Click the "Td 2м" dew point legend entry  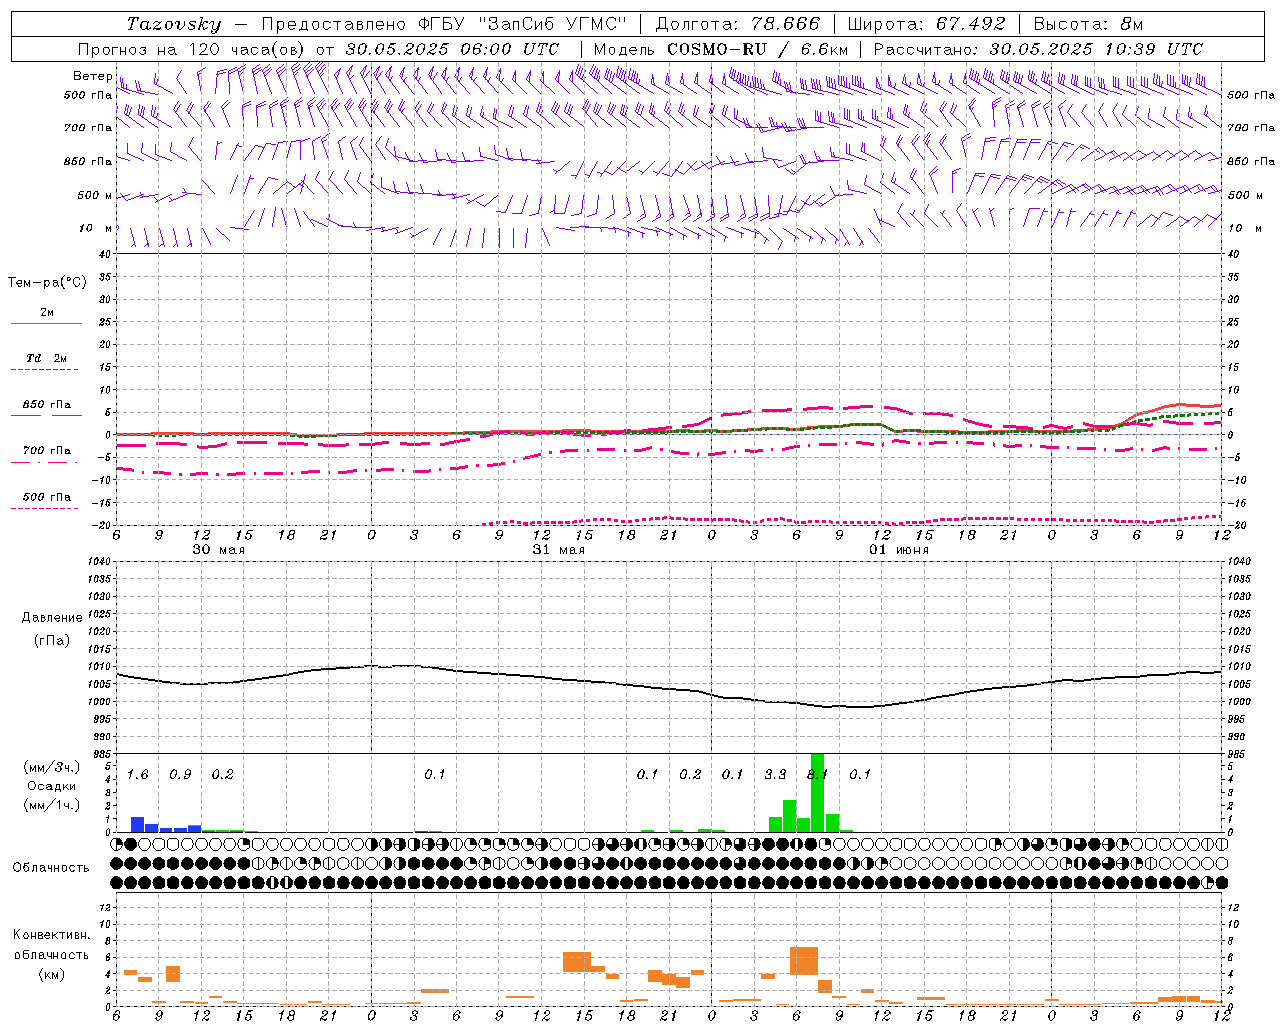46,357
